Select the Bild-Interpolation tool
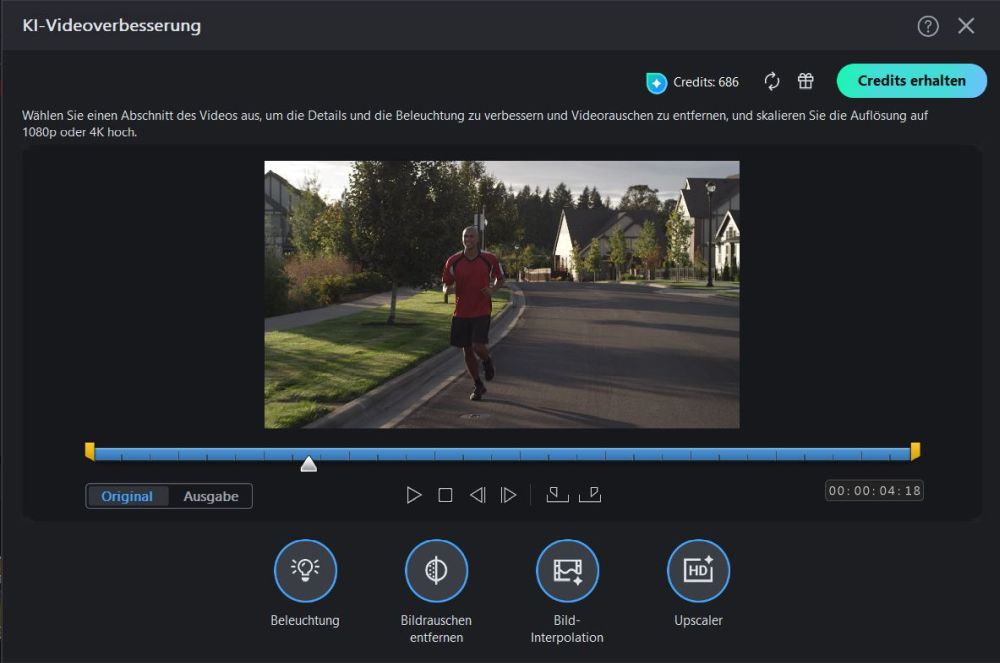The height and width of the screenshot is (663, 1000). (567, 571)
